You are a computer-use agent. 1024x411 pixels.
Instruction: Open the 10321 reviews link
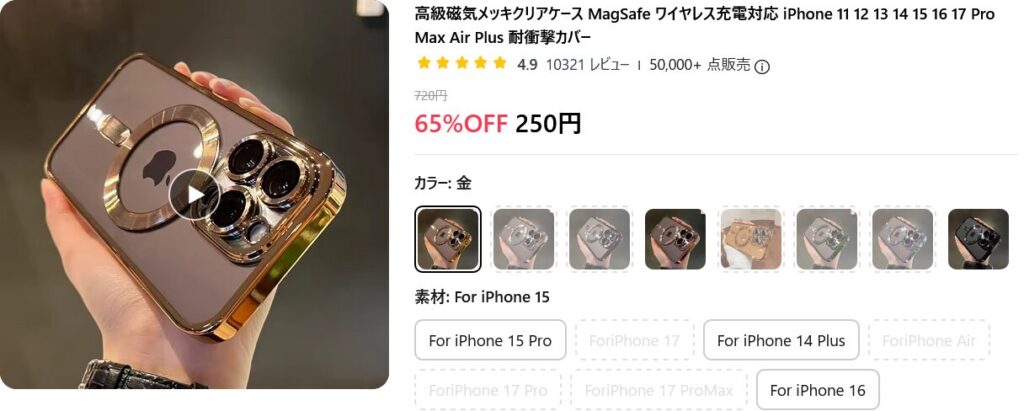(x=587, y=65)
